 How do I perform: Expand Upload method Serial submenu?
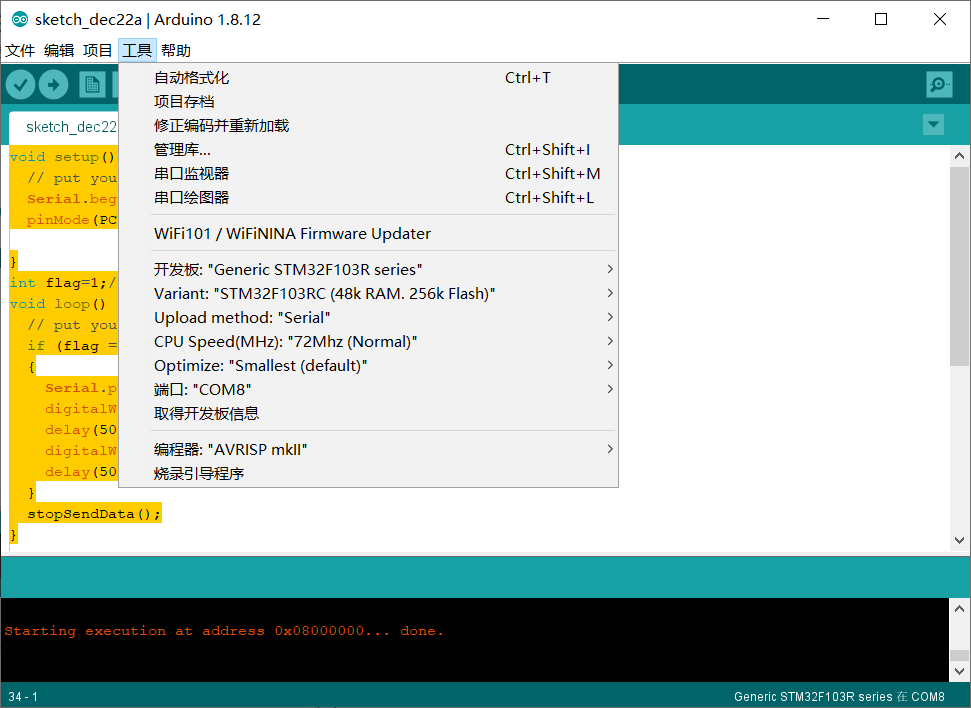[x=368, y=318]
